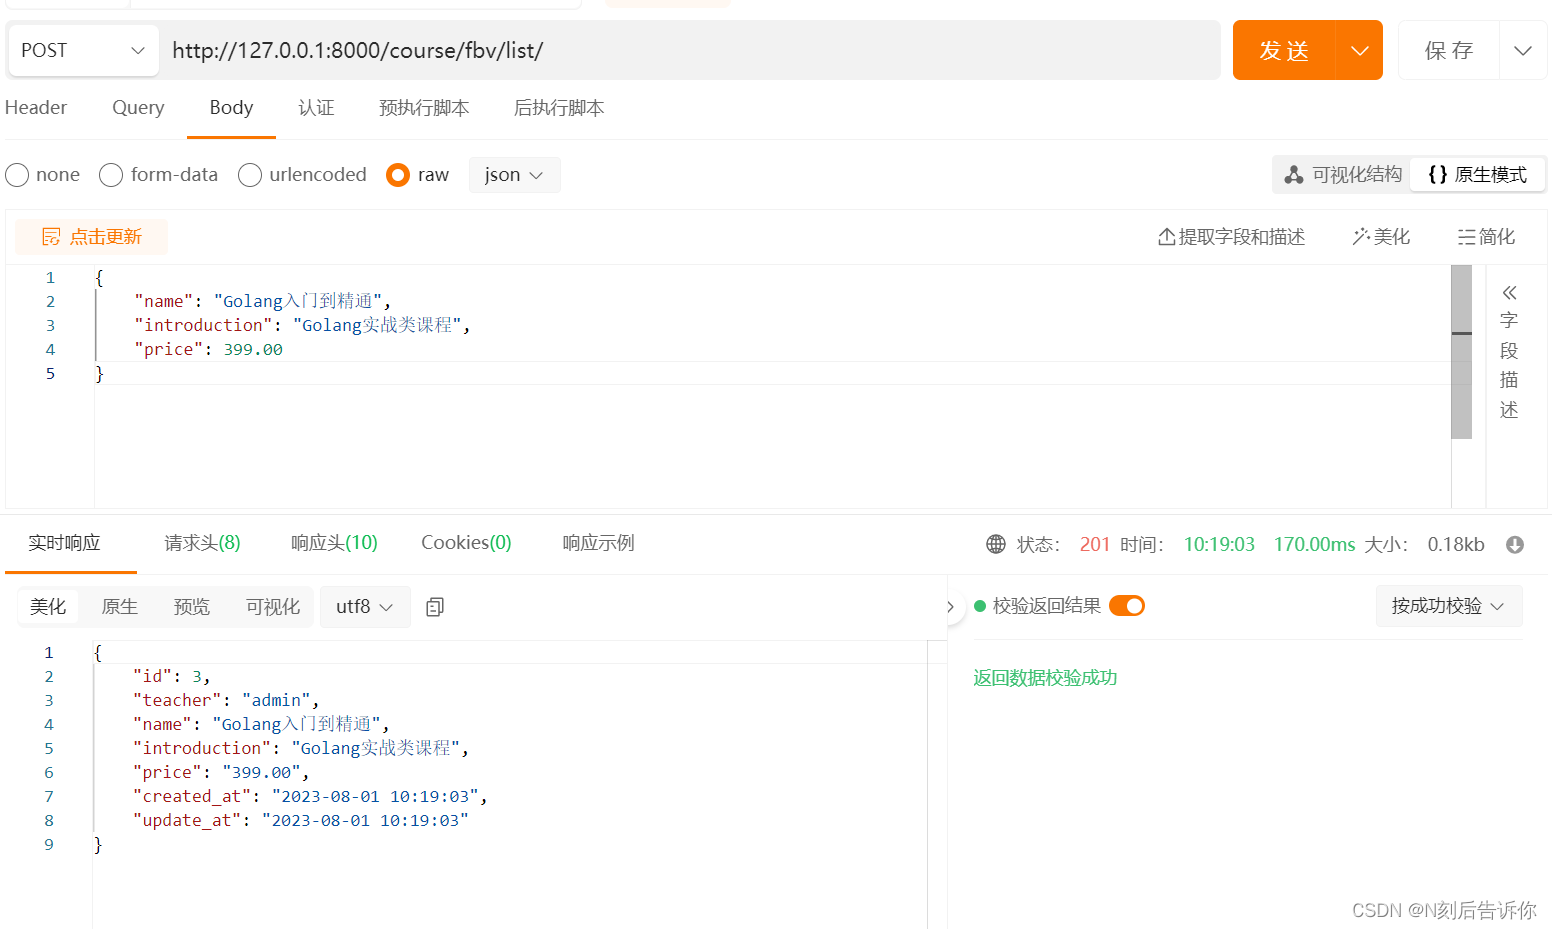
Task: Collapse the validation panel arrow
Action: point(950,607)
